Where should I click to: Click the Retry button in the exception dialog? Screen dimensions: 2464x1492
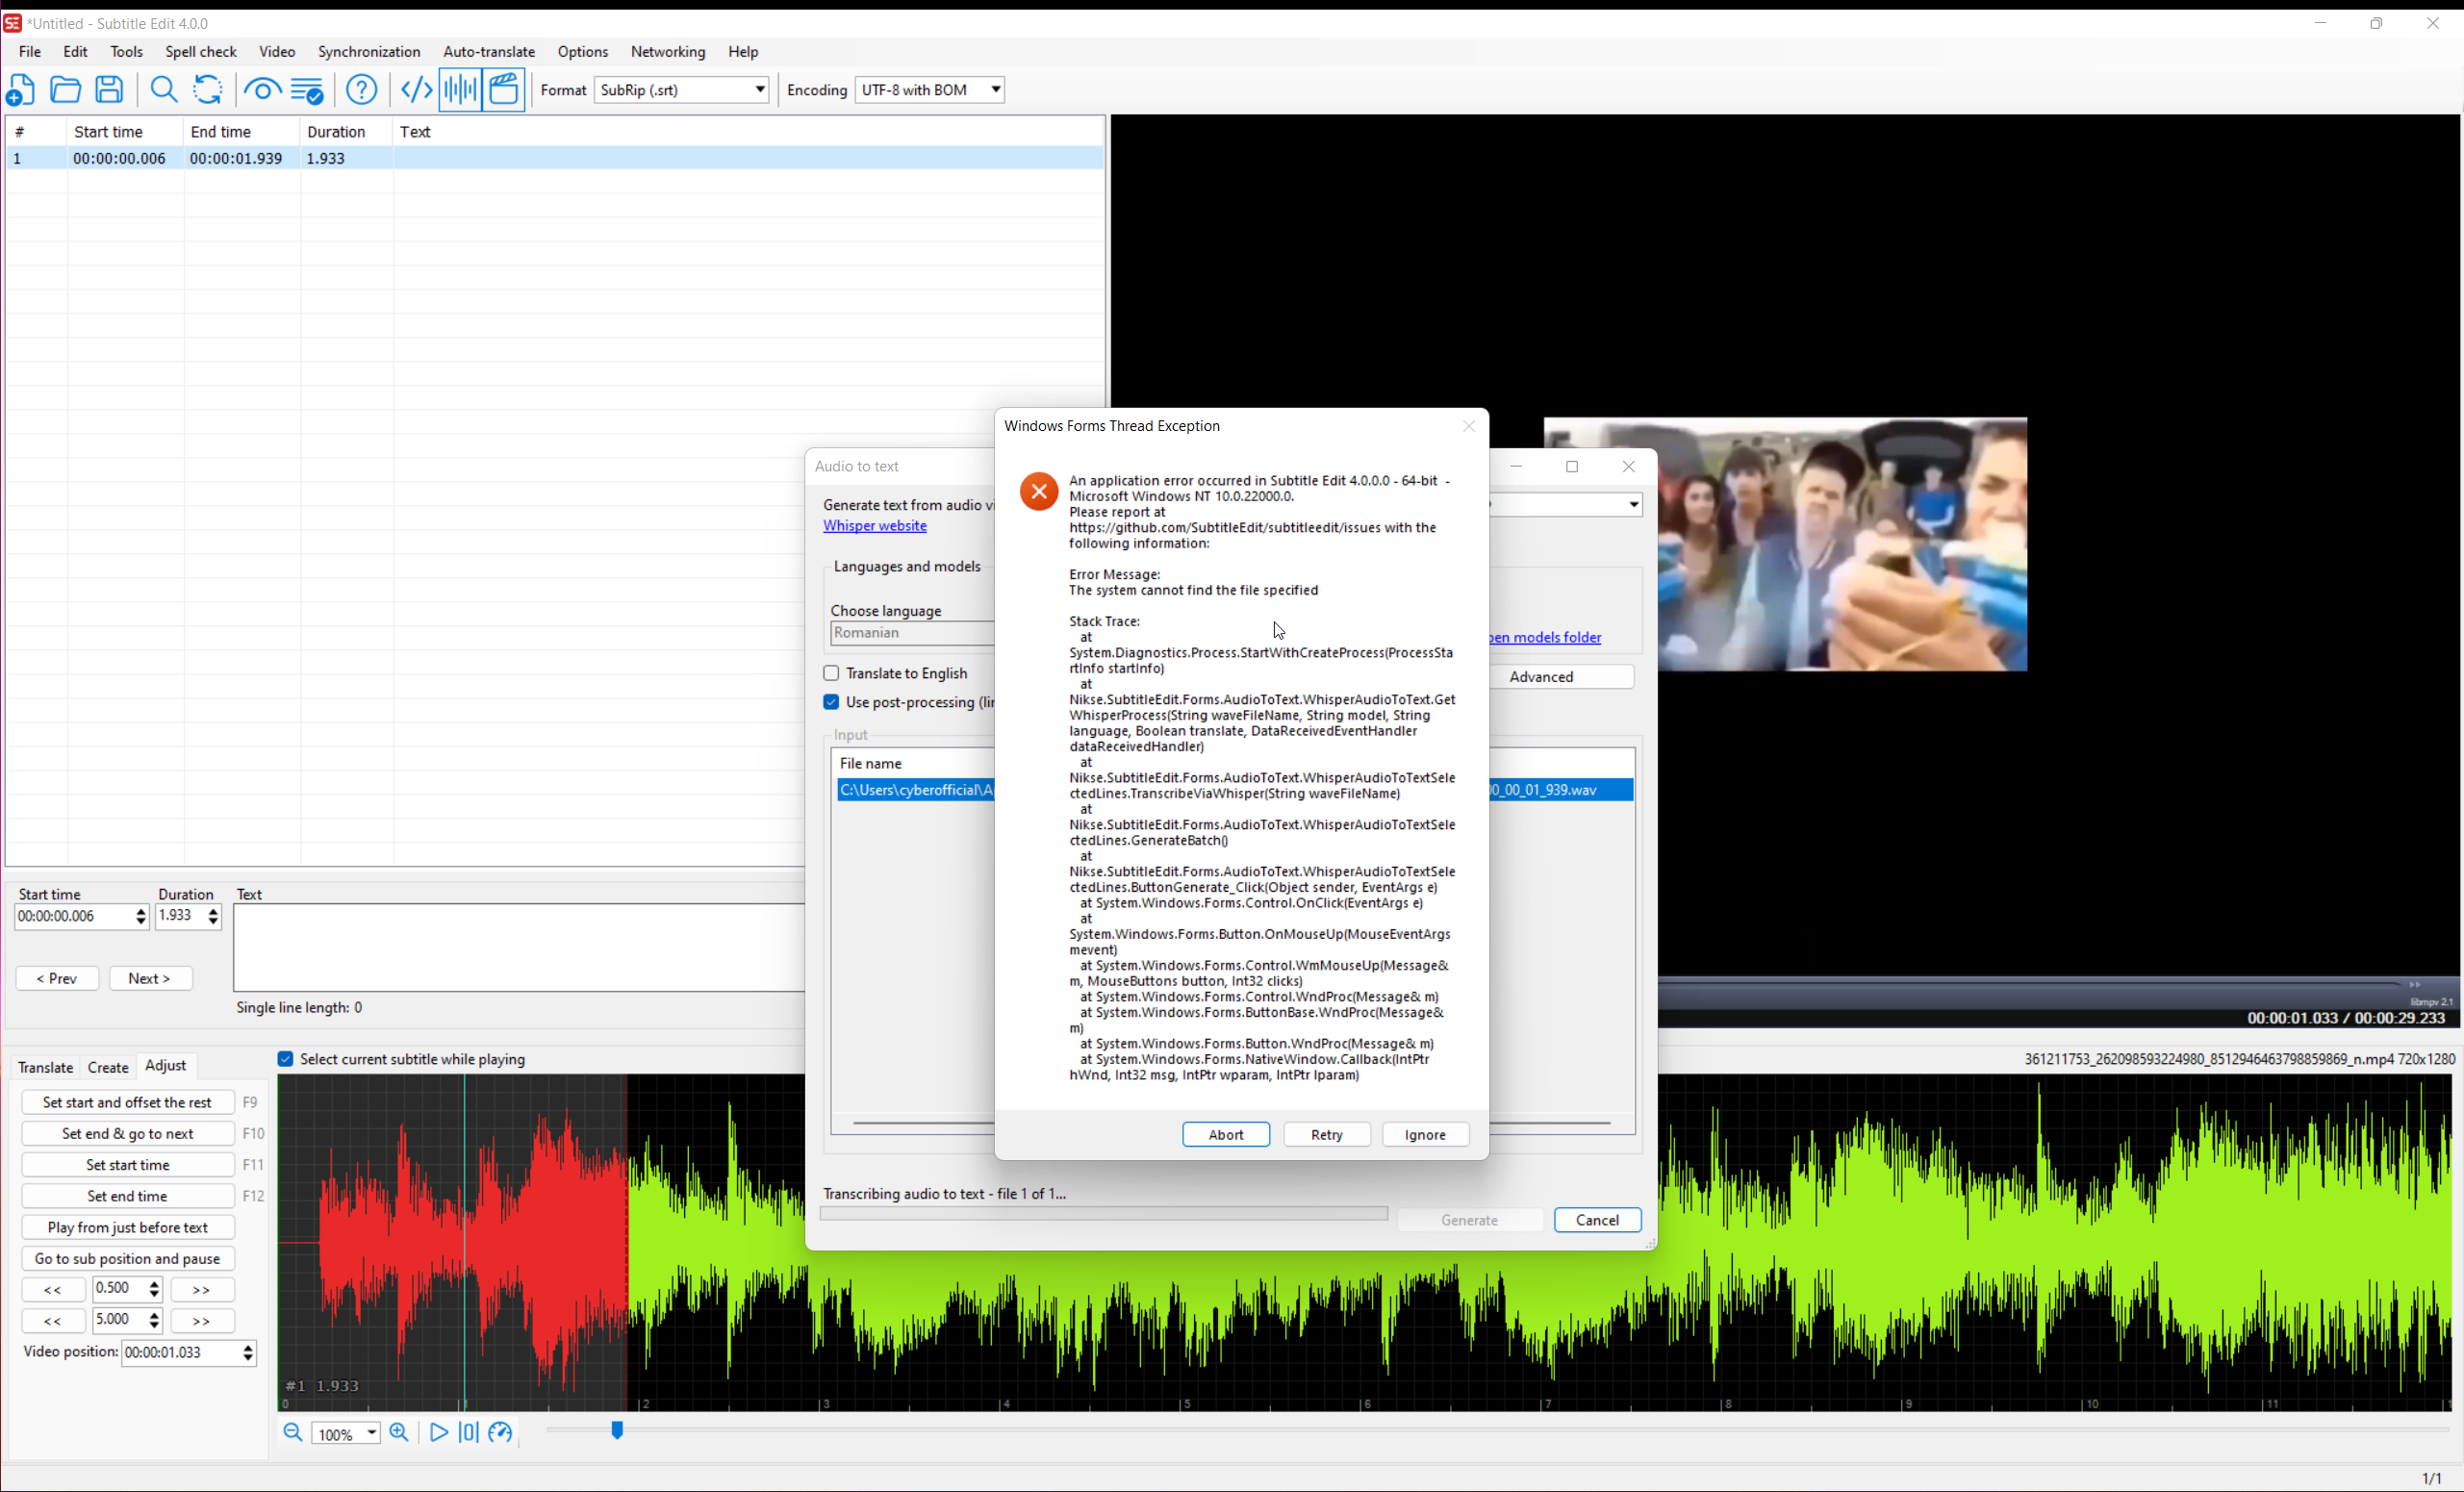tap(1326, 1134)
